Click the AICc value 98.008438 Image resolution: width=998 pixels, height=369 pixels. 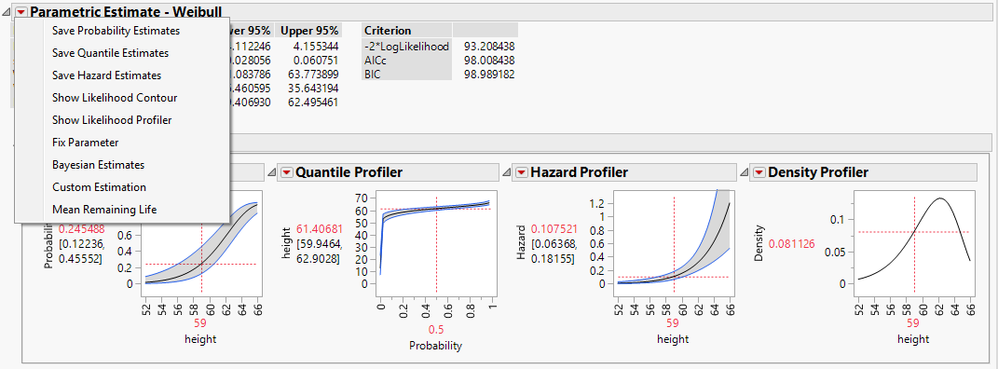(489, 60)
